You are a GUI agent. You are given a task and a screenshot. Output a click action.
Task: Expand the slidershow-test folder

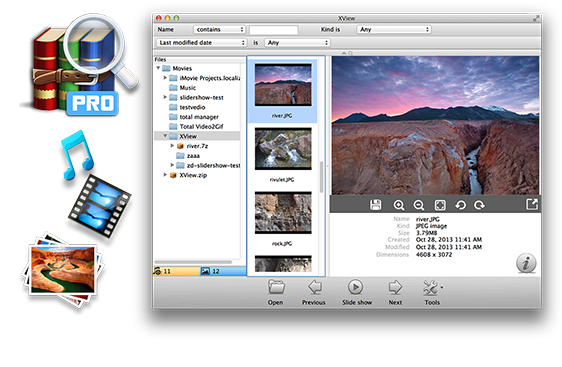click(x=165, y=97)
